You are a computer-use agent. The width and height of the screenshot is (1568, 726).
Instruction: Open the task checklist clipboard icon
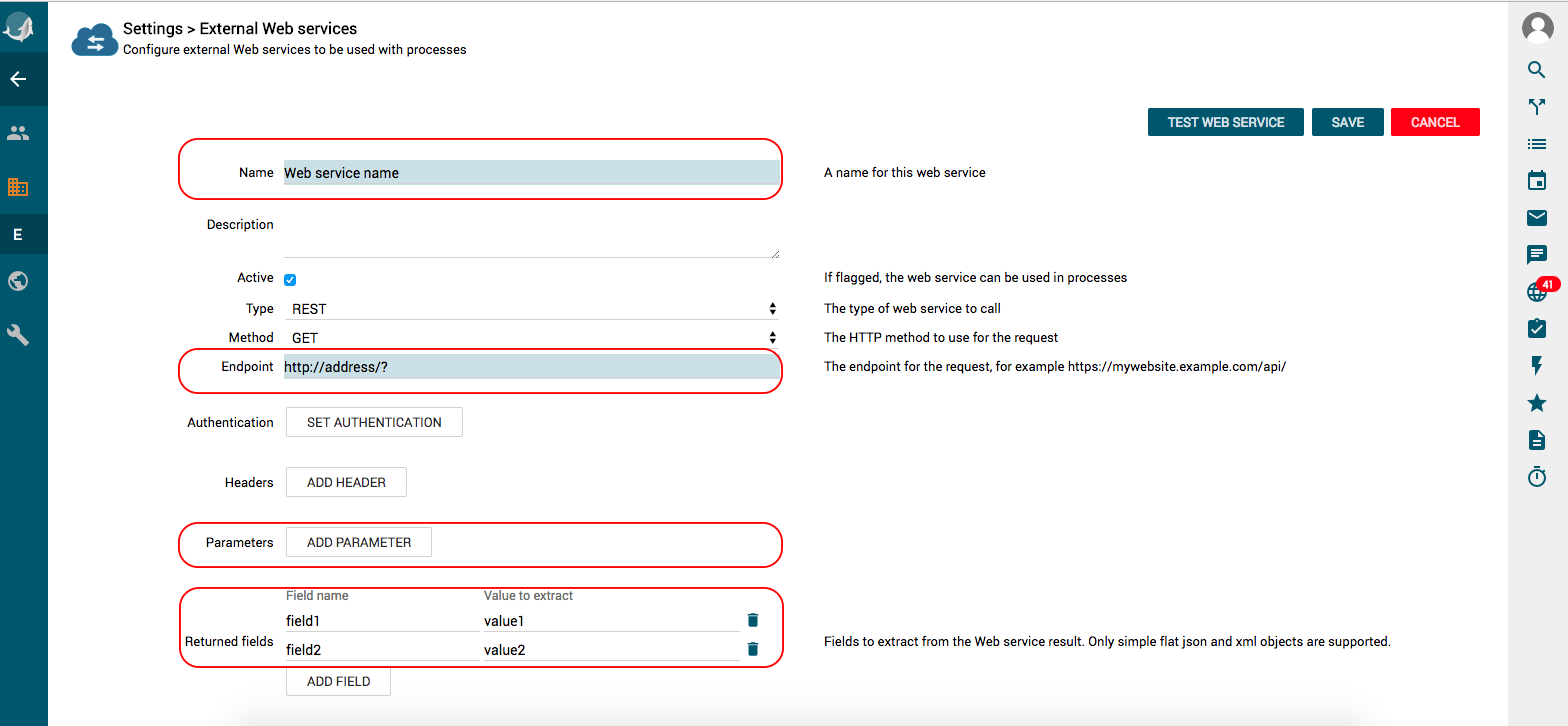(1537, 328)
